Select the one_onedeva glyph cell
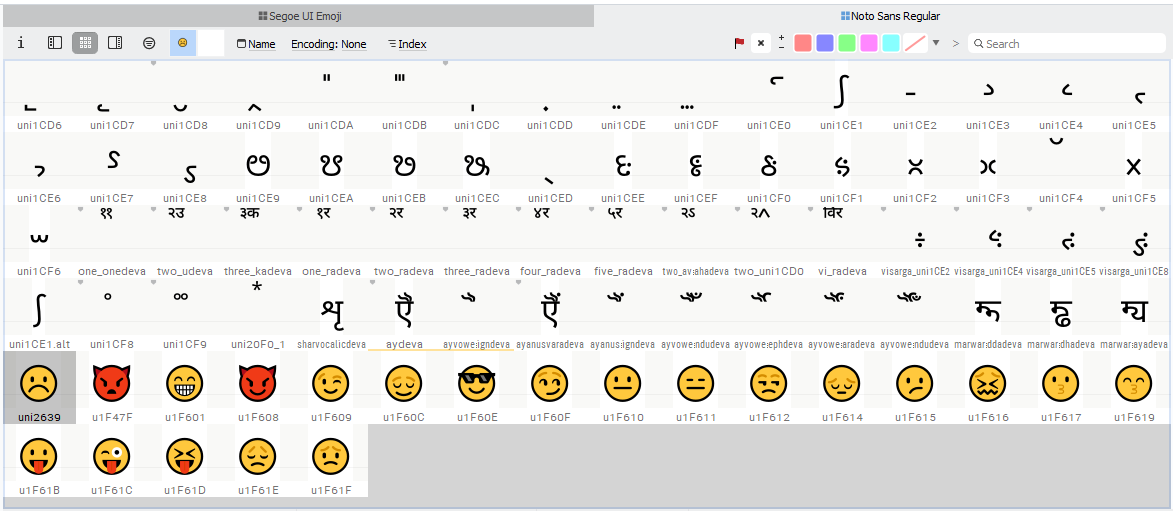The height and width of the screenshot is (511, 1173). tap(112, 241)
